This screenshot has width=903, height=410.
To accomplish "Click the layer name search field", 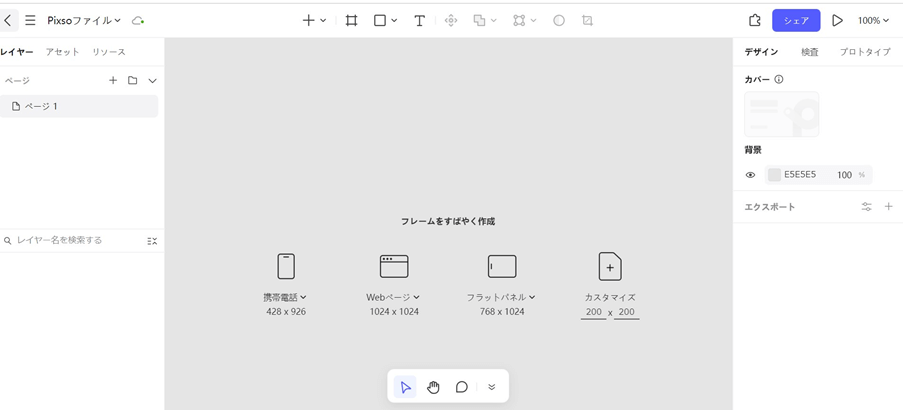I will (x=73, y=240).
